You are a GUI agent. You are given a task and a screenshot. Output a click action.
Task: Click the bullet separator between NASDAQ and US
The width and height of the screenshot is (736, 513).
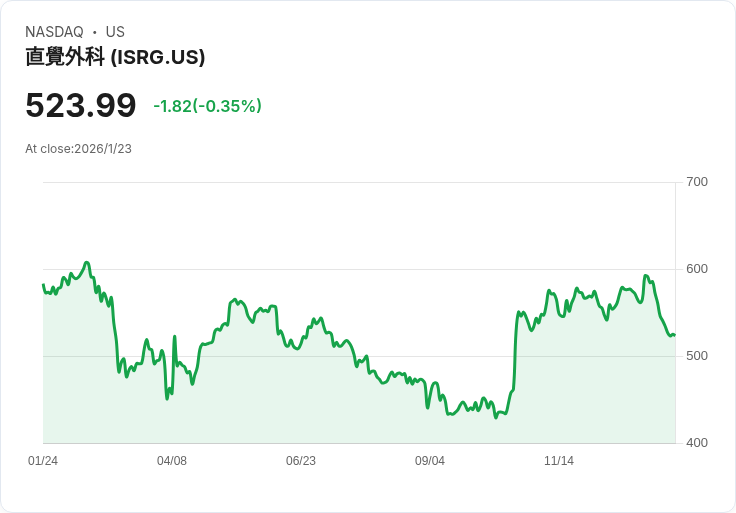pyautogui.click(x=94, y=32)
